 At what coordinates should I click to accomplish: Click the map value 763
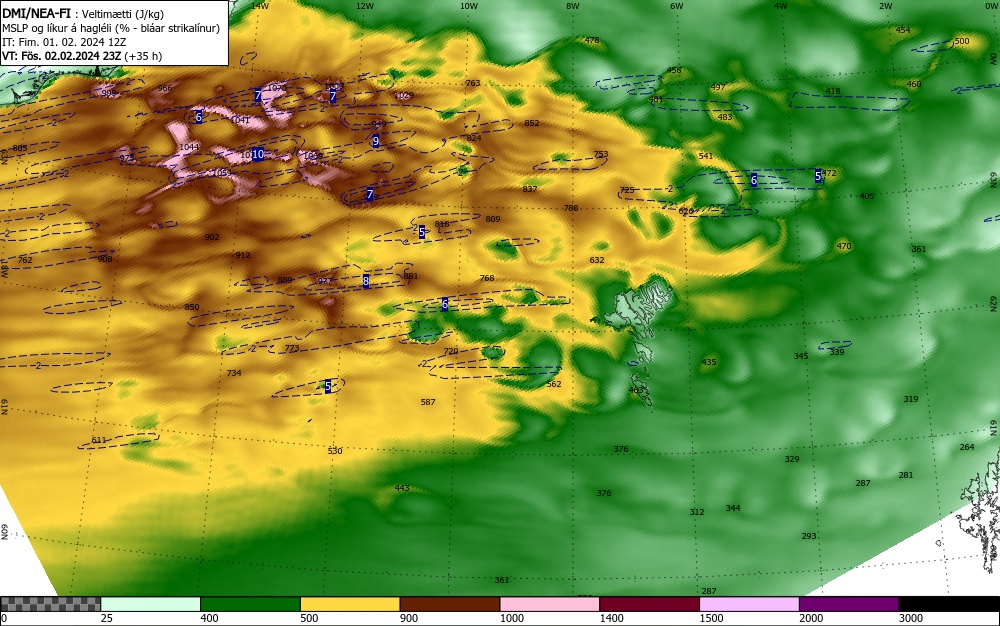(473, 83)
